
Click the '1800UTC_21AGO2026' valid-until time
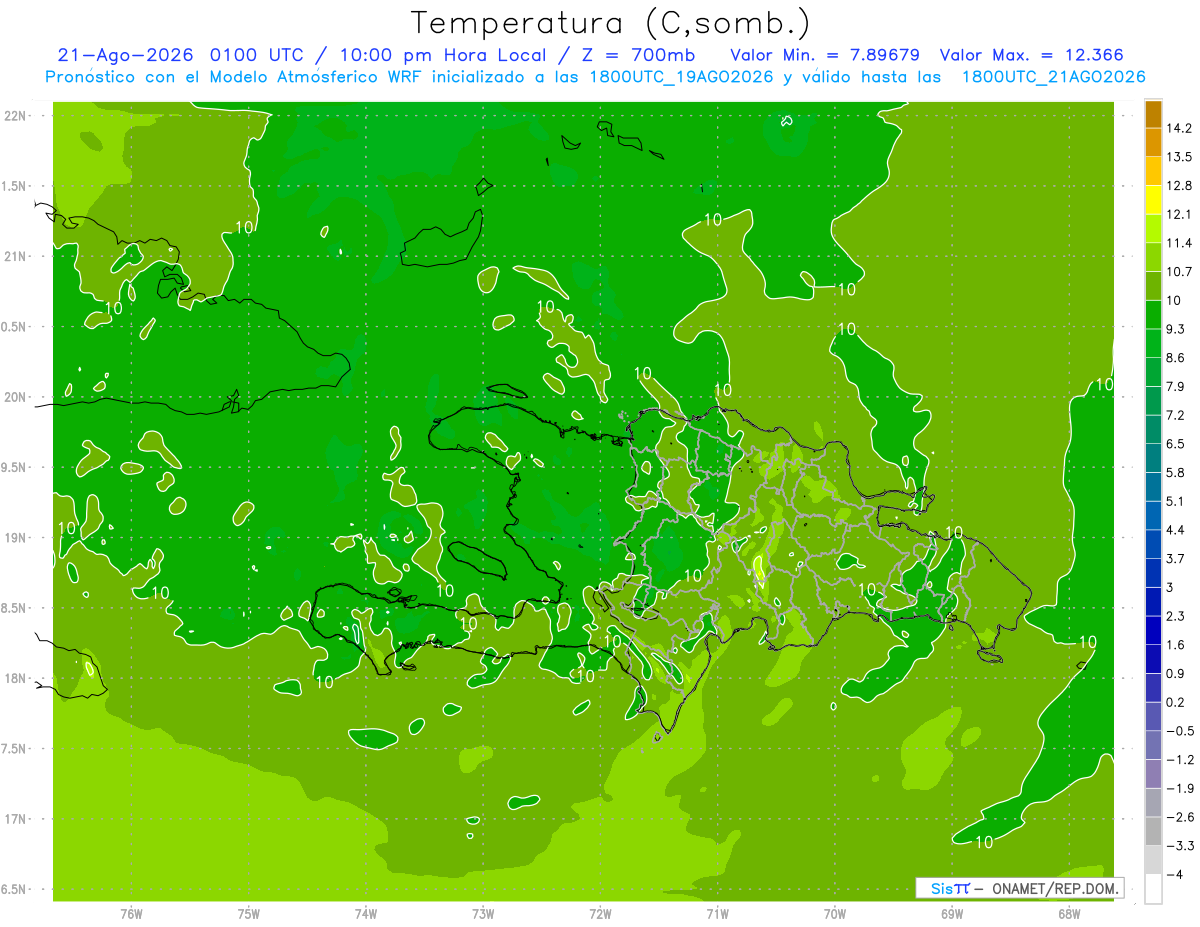(x=1053, y=77)
